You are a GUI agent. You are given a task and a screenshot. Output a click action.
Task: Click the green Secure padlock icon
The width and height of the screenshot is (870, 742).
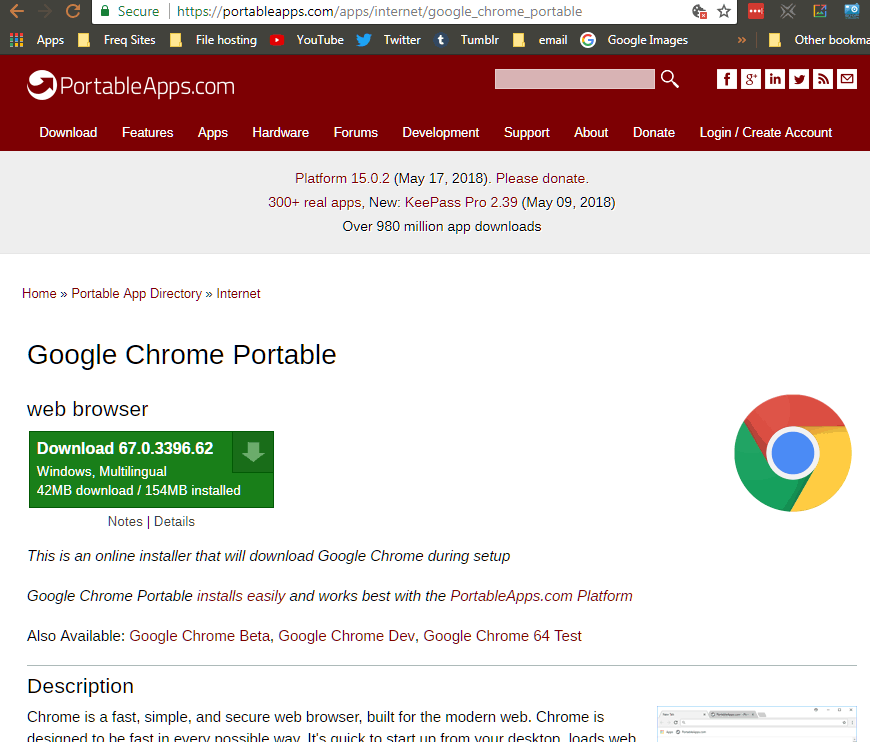click(x=105, y=11)
